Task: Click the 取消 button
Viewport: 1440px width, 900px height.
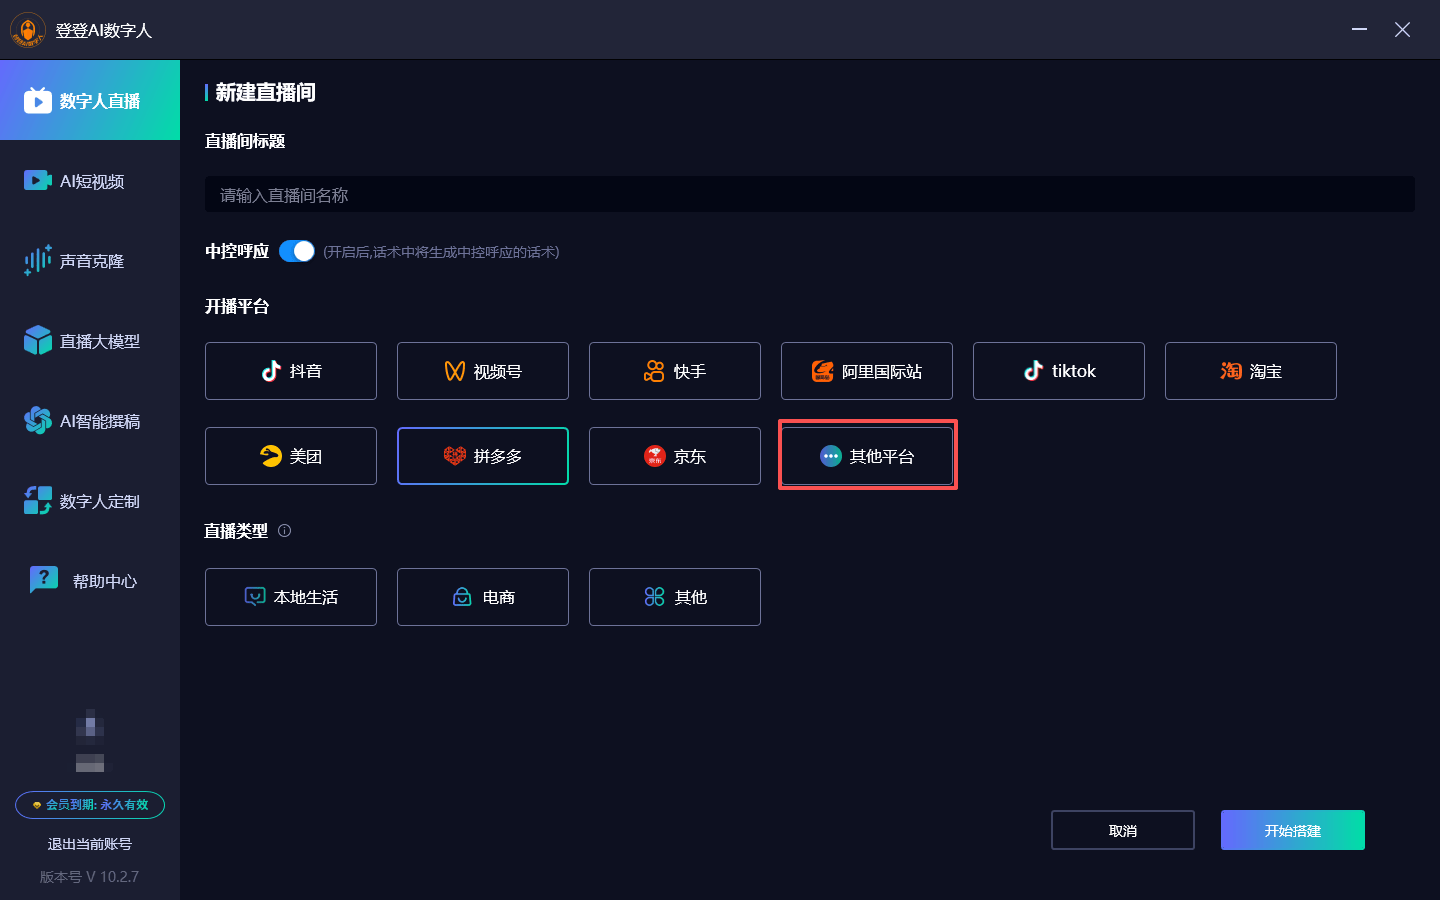Action: coord(1122,830)
